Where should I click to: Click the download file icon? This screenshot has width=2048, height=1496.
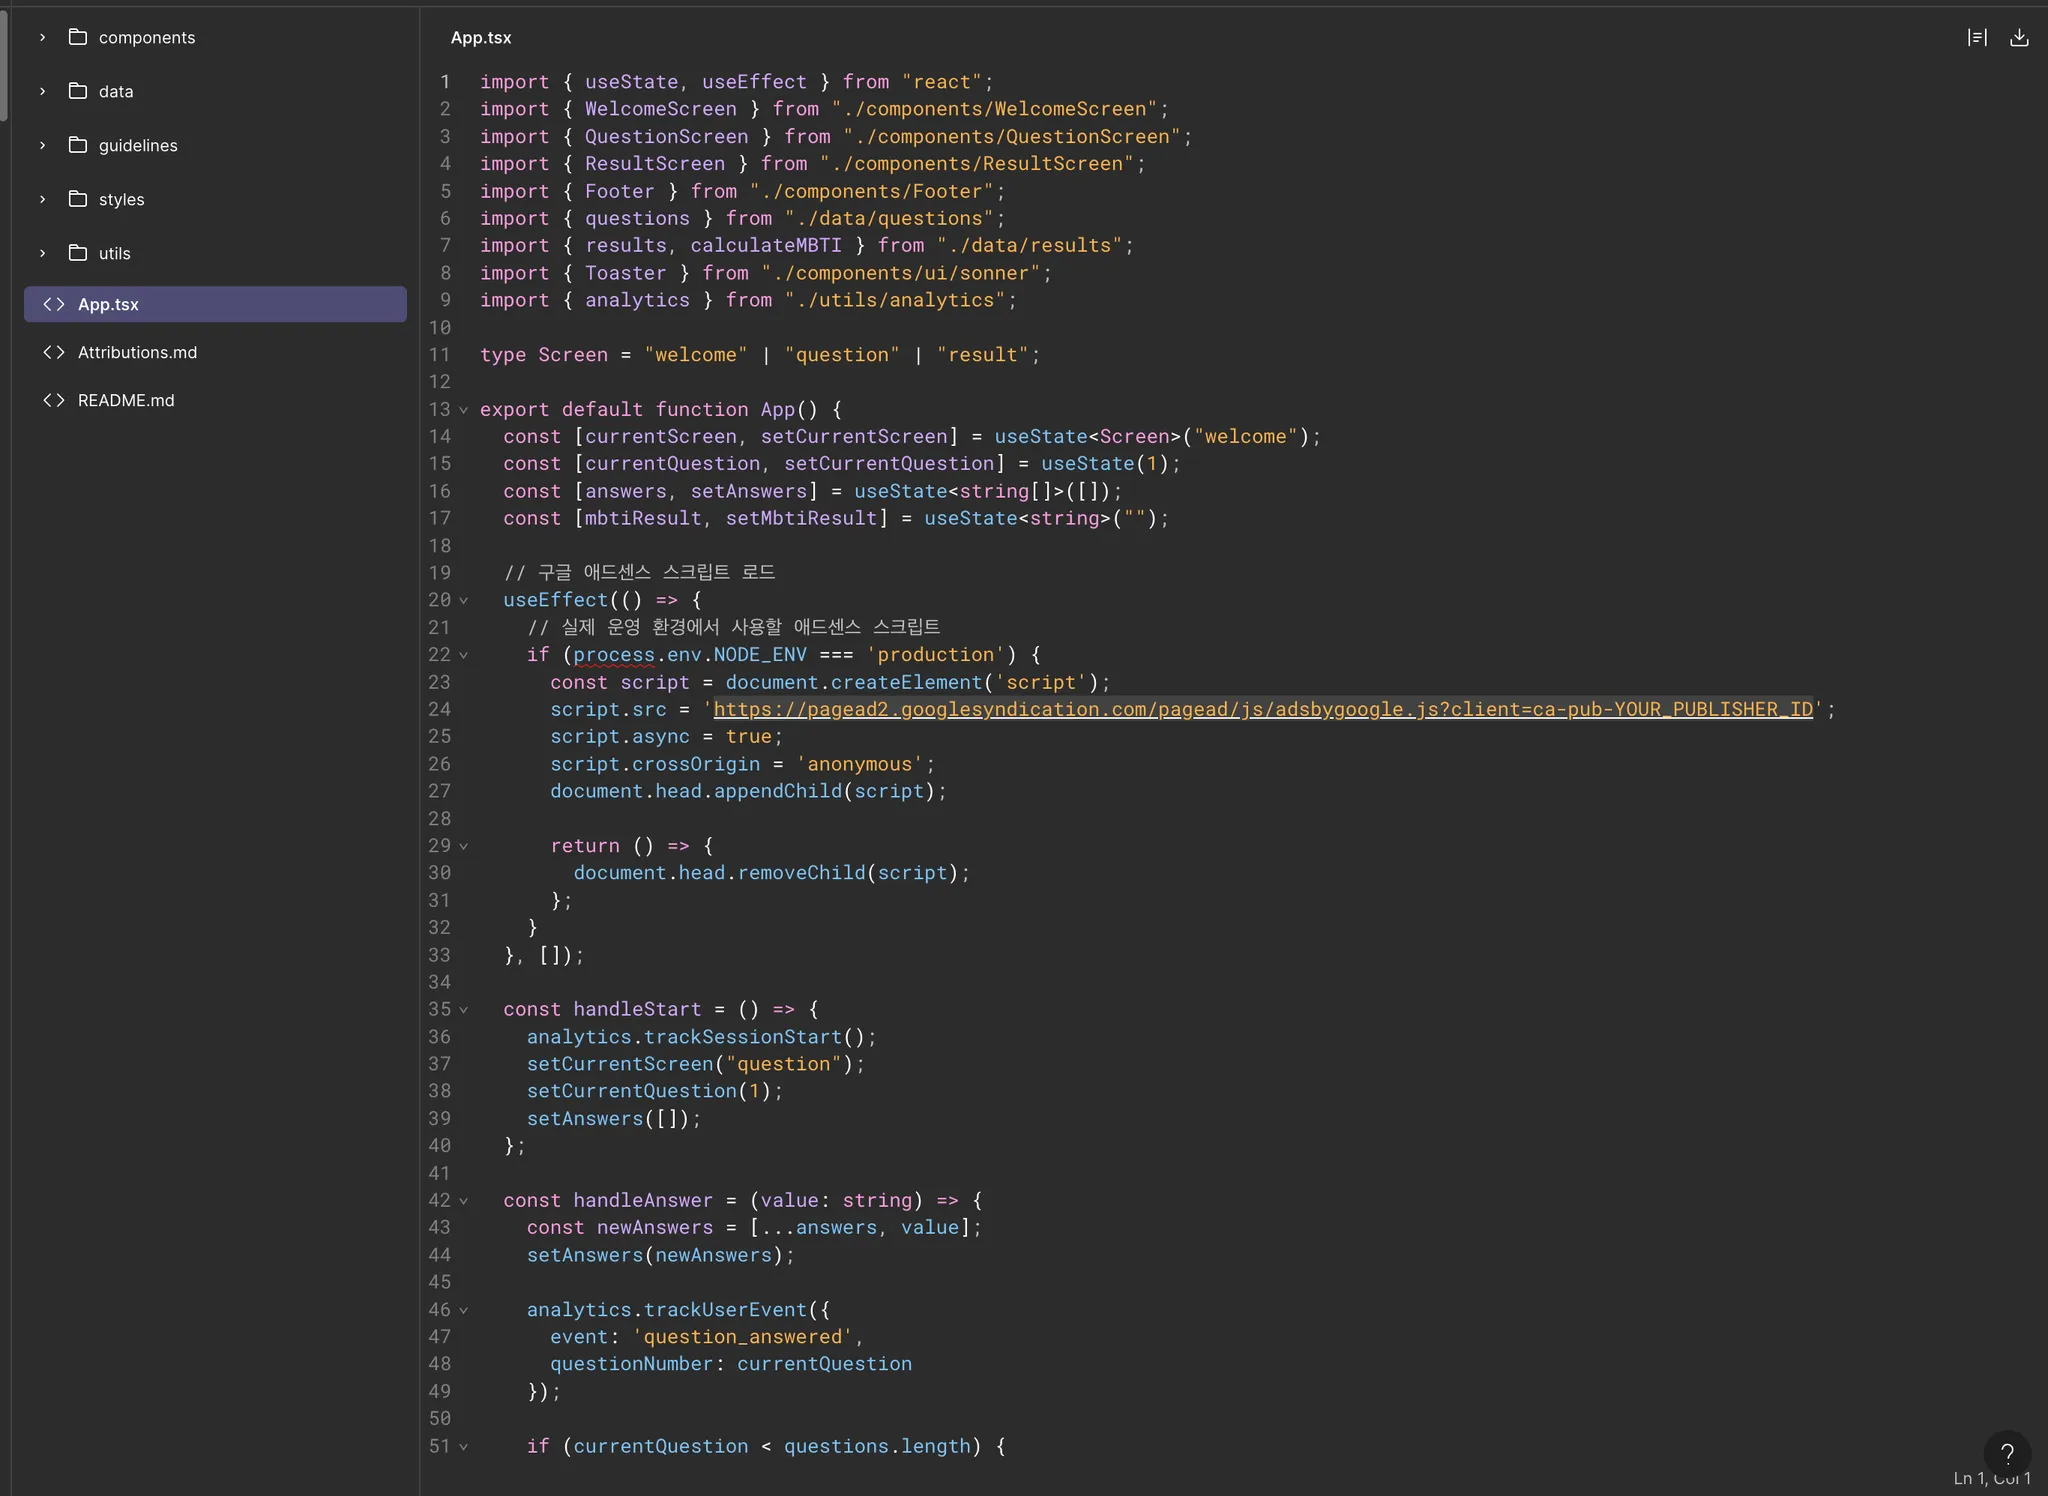pyautogui.click(x=2019, y=38)
